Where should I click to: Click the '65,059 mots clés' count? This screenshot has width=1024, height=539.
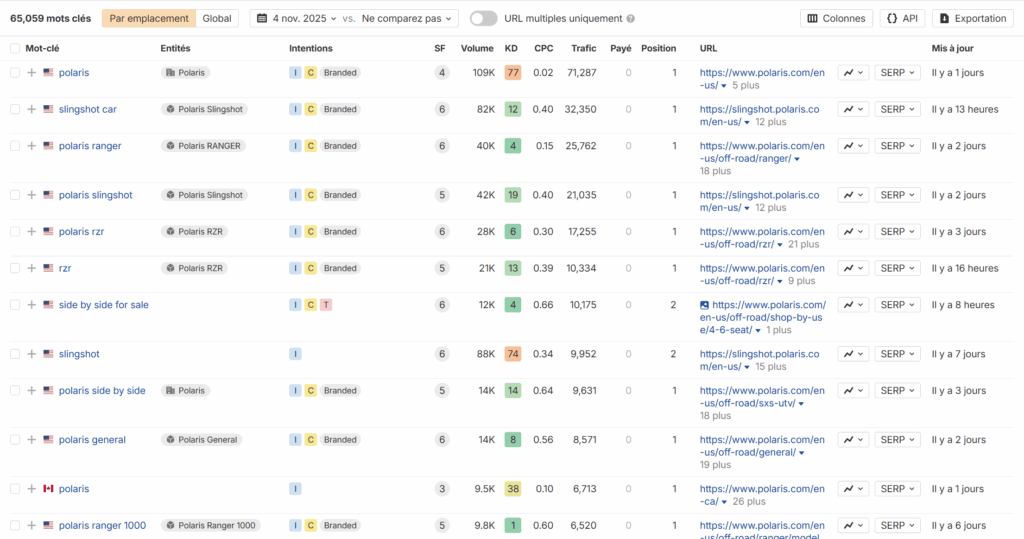point(50,18)
